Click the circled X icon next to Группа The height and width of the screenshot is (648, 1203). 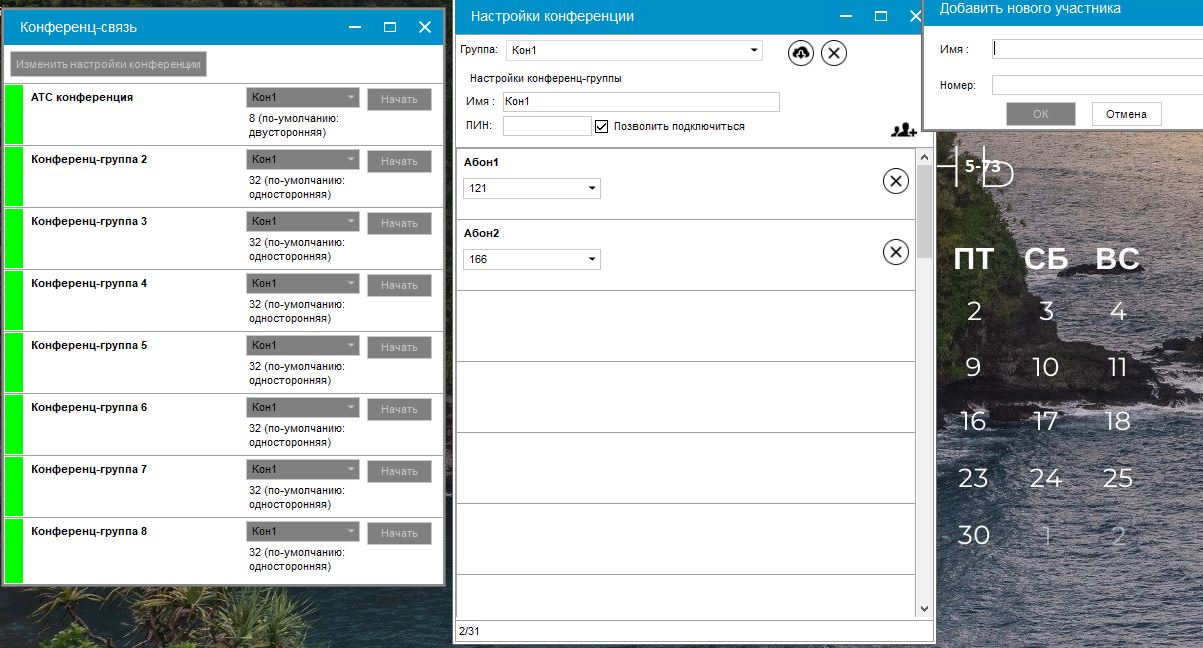(834, 53)
